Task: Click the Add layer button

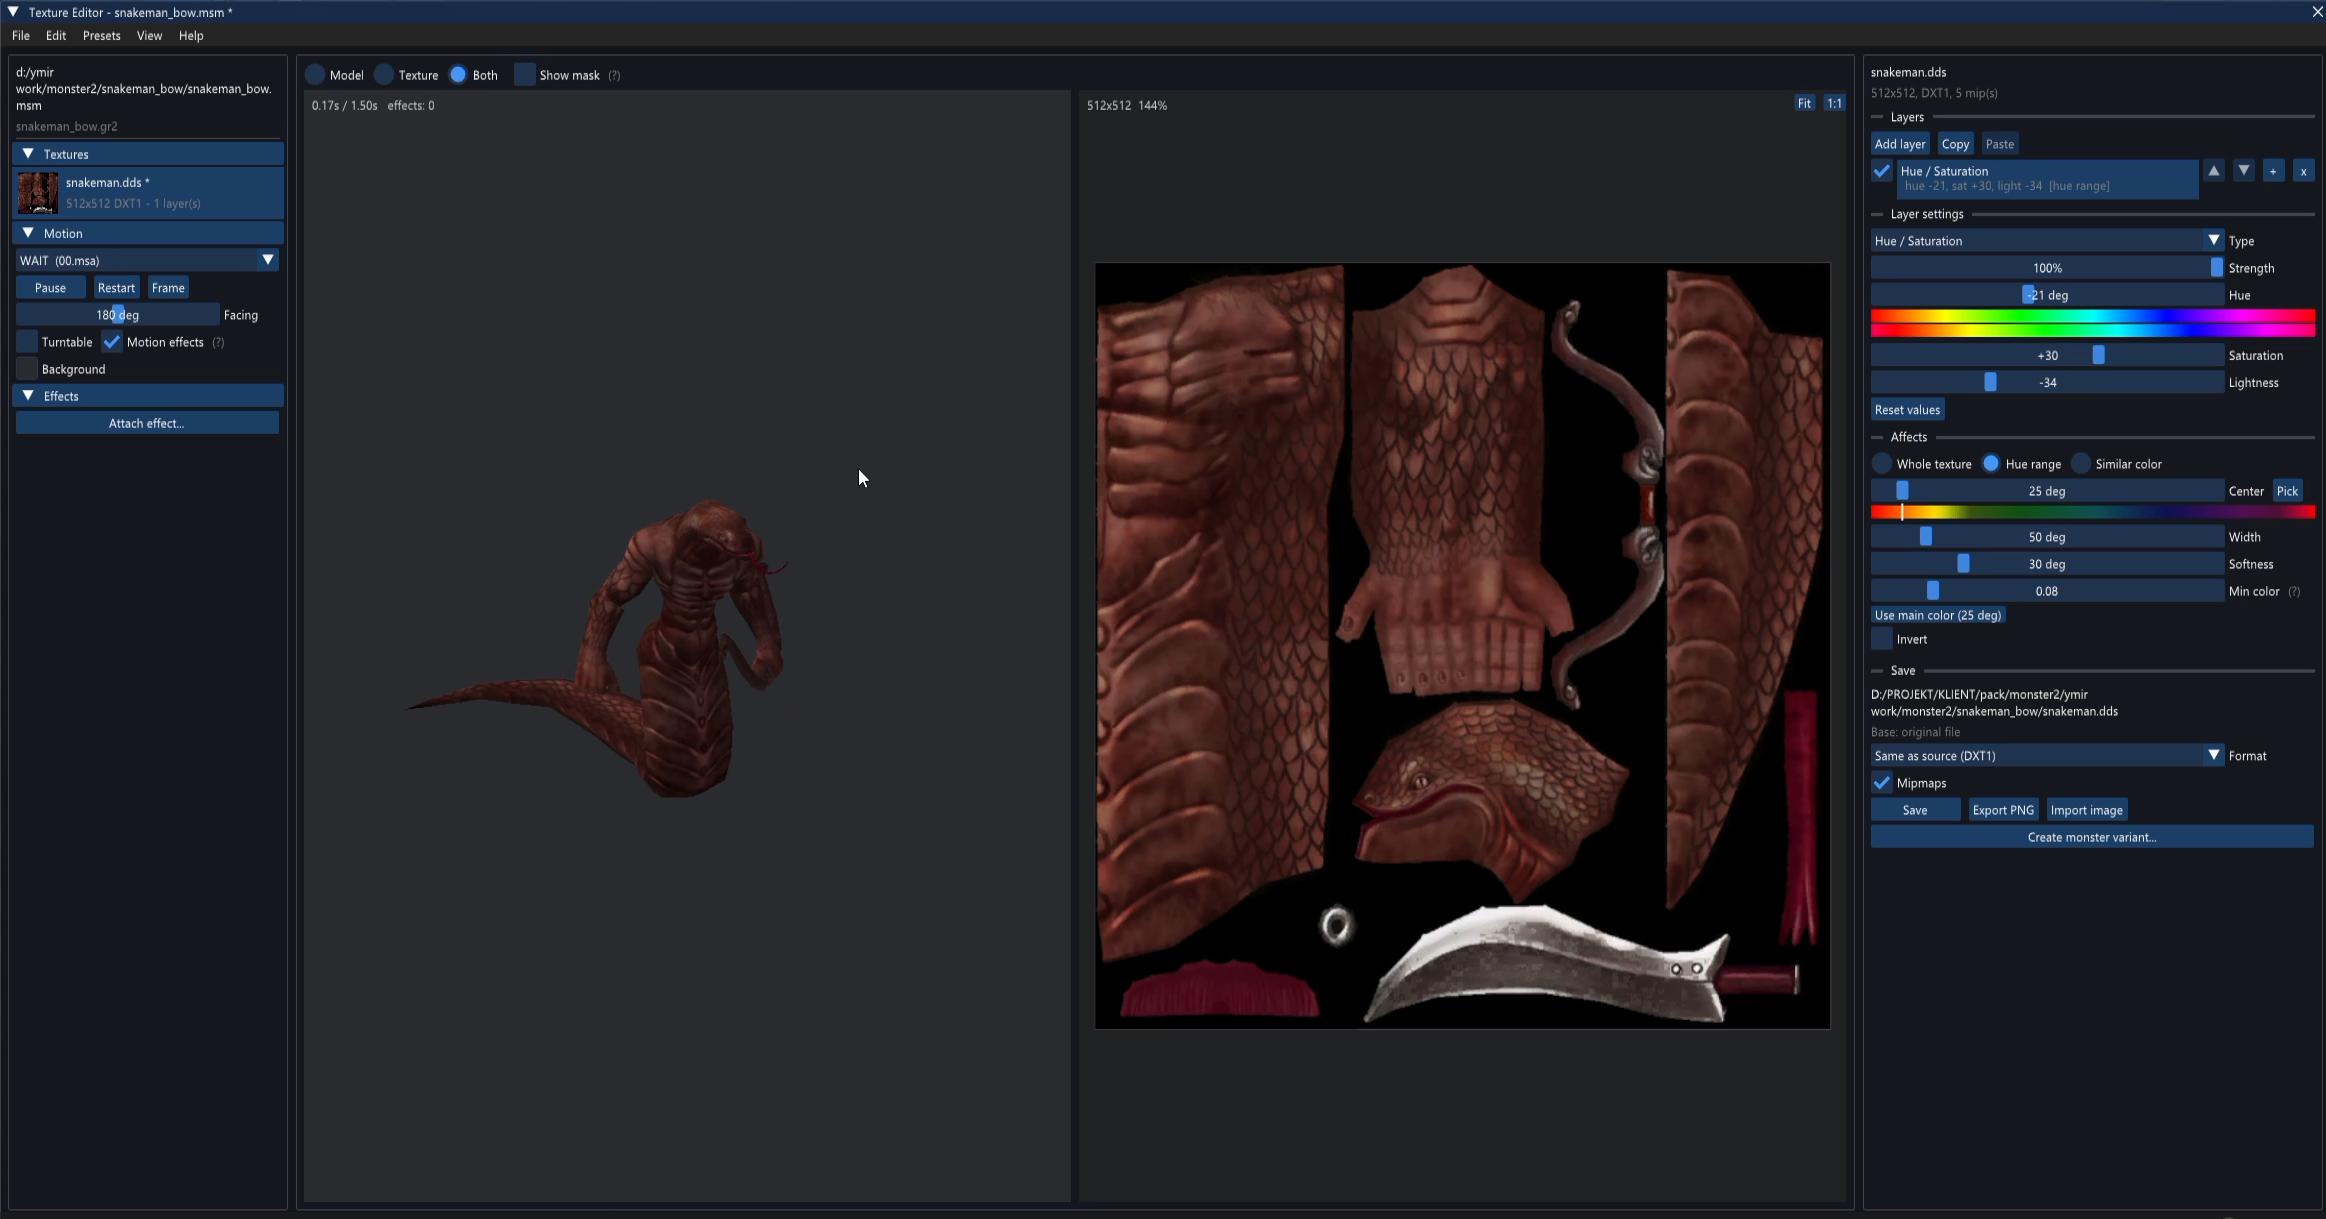Action: [x=1900, y=144]
